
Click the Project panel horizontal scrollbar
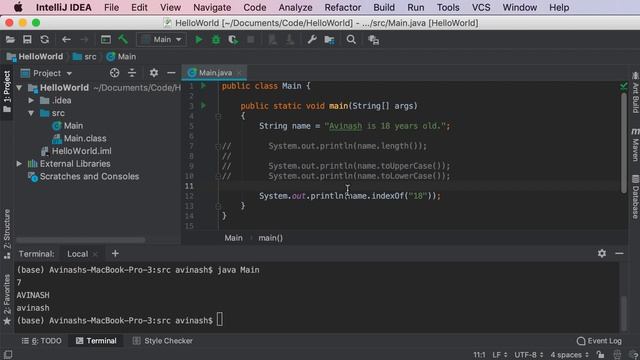81,240
